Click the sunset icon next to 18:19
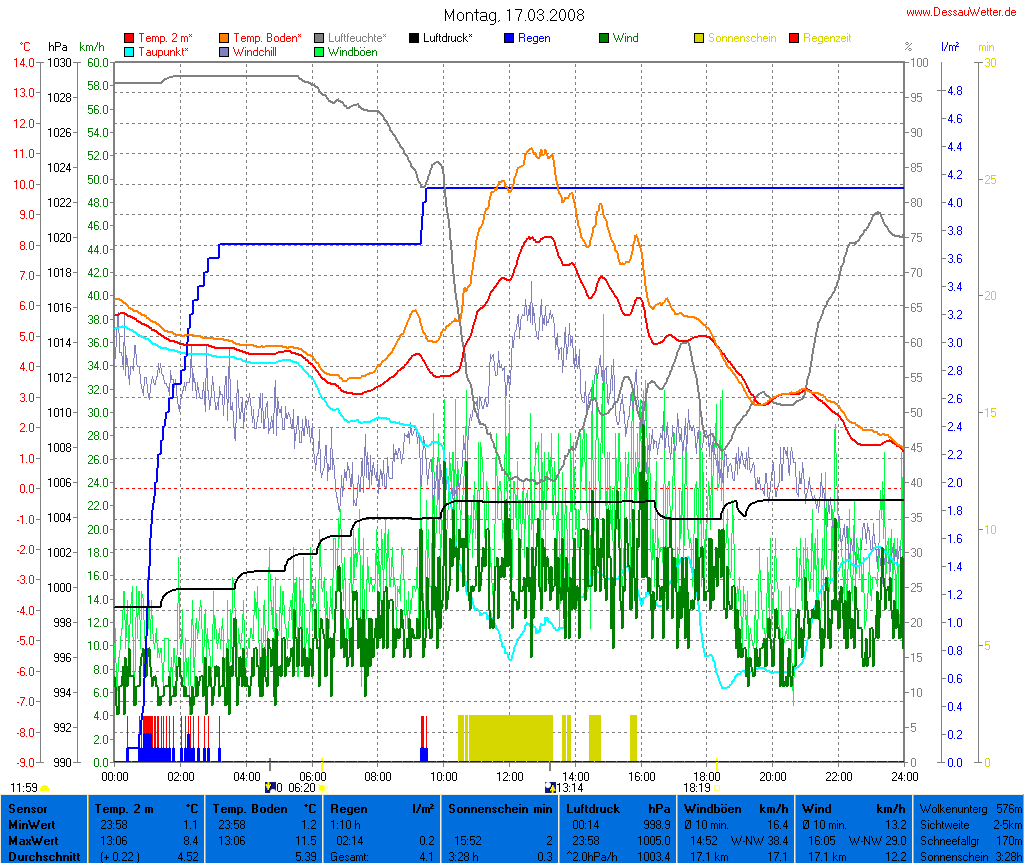This screenshot has width=1024, height=863. (717, 788)
